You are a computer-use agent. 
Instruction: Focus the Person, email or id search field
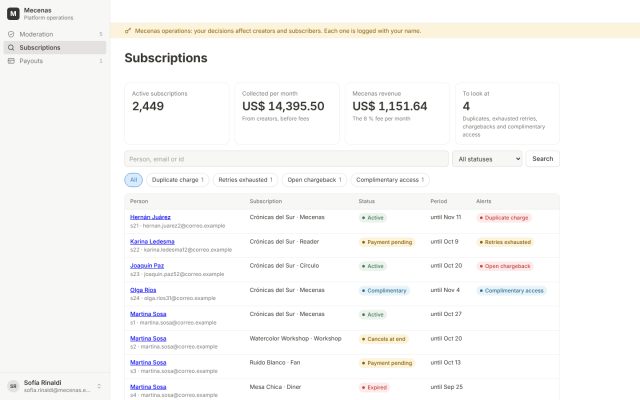point(286,159)
